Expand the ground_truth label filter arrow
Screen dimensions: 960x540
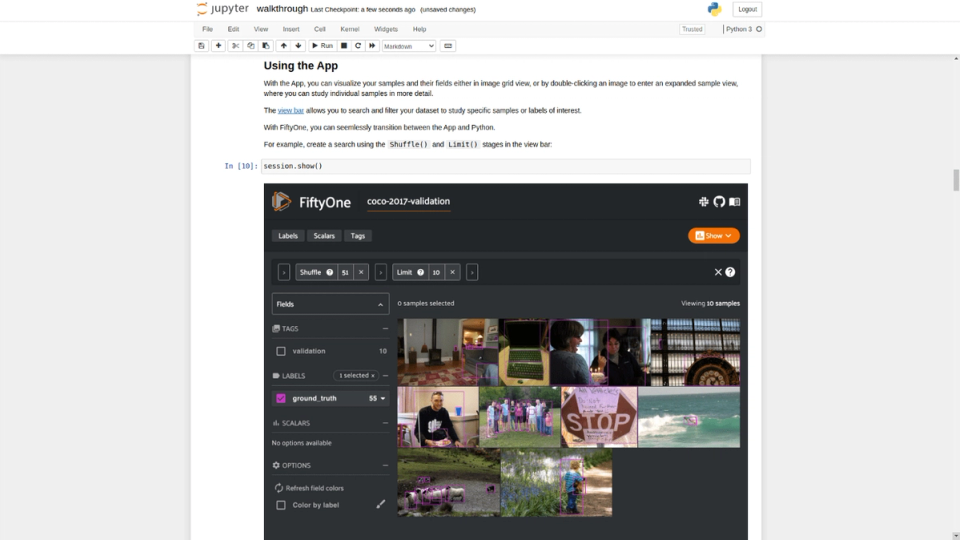pyautogui.click(x=383, y=399)
